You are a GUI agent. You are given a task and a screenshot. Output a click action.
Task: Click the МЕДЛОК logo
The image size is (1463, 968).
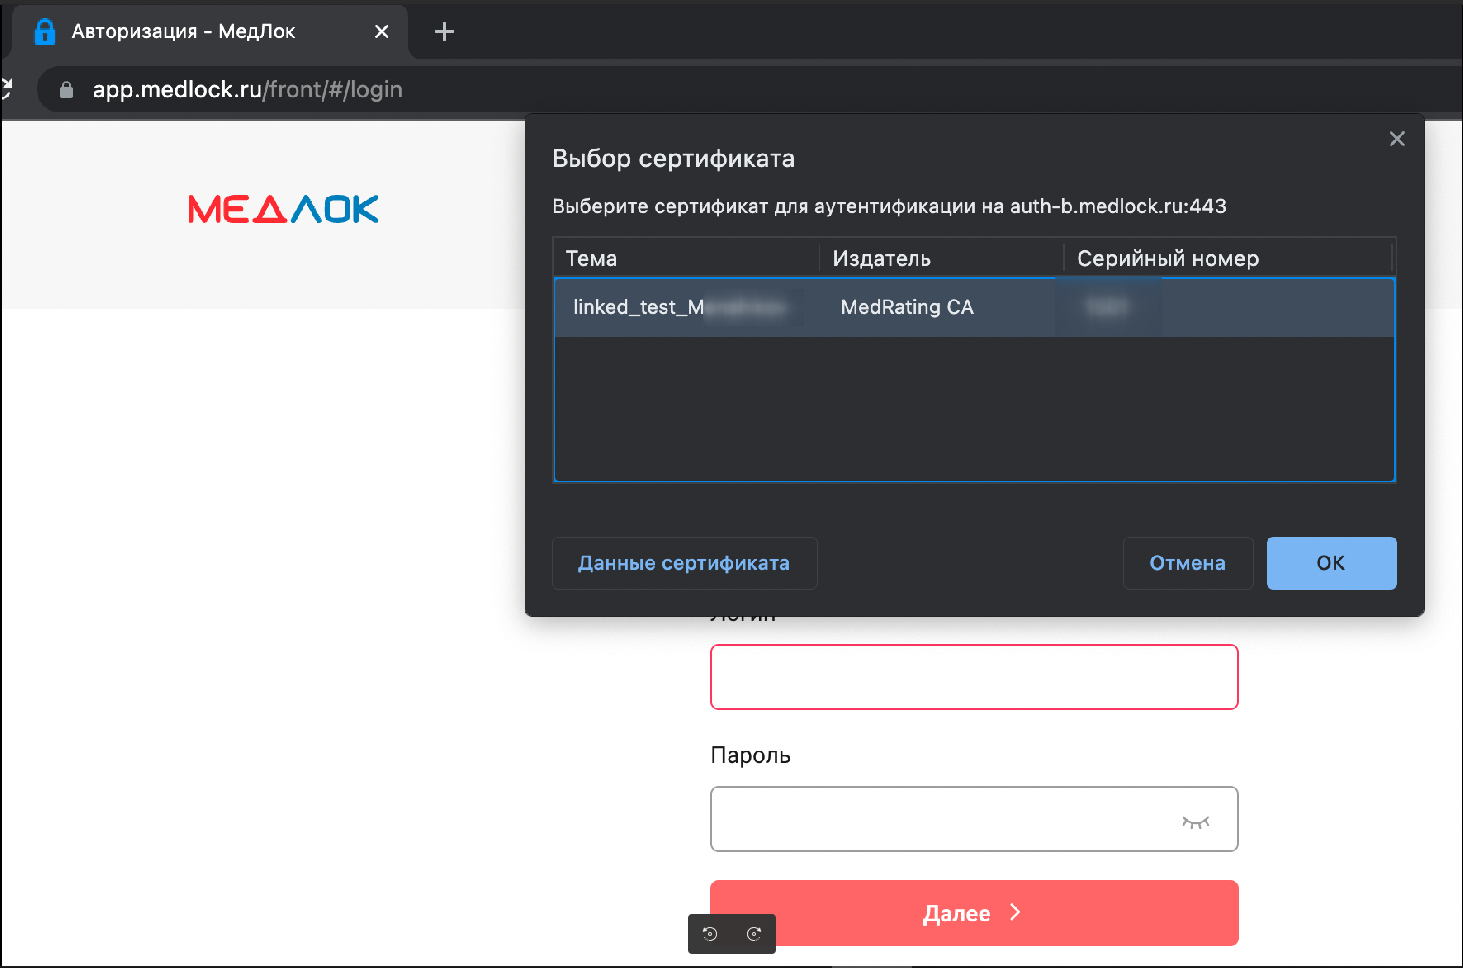pyautogui.click(x=283, y=209)
